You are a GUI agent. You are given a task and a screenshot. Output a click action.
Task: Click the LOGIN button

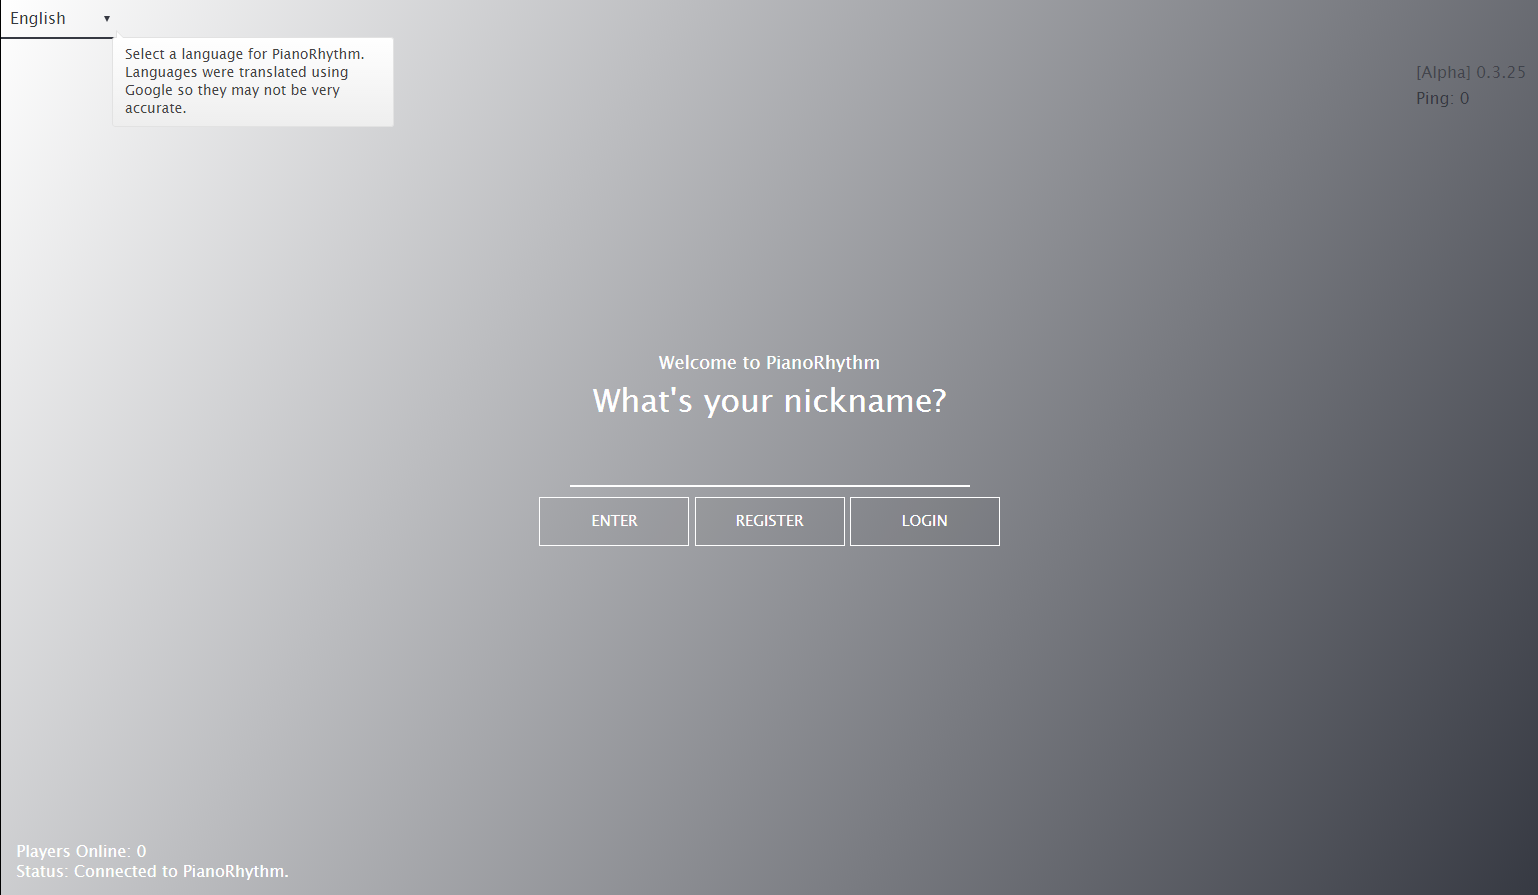coord(925,521)
